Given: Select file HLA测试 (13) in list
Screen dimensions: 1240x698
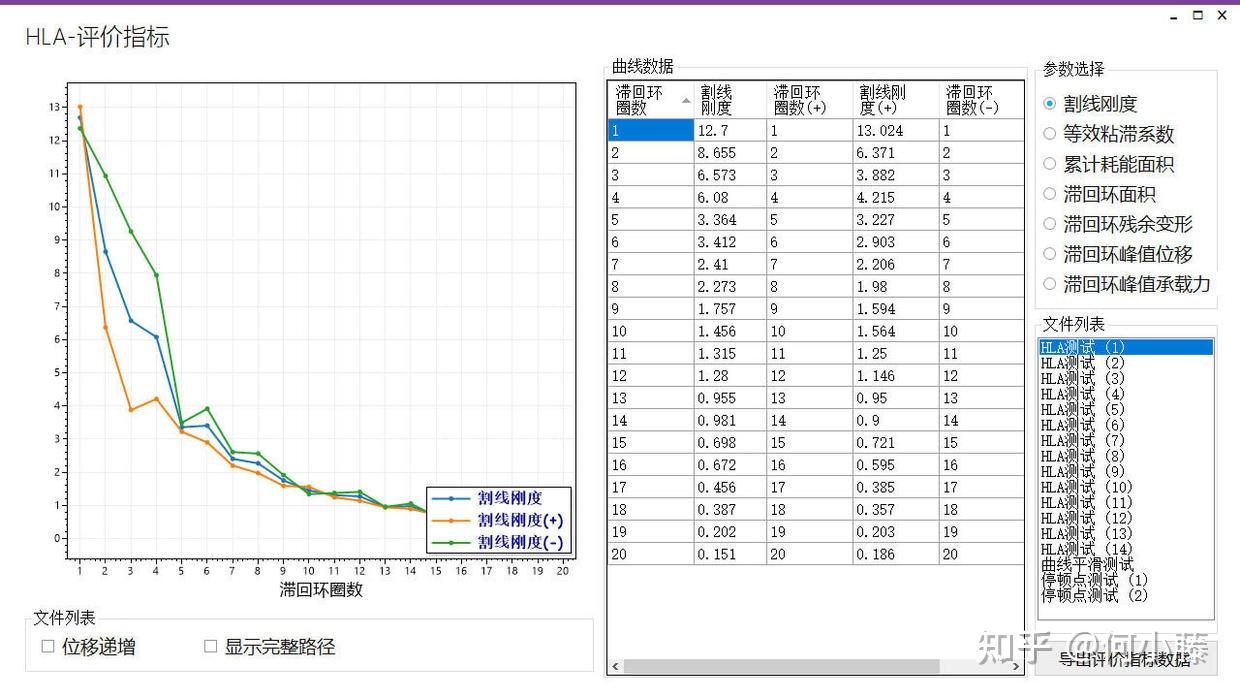Looking at the screenshot, I should pyautogui.click(x=1126, y=533).
